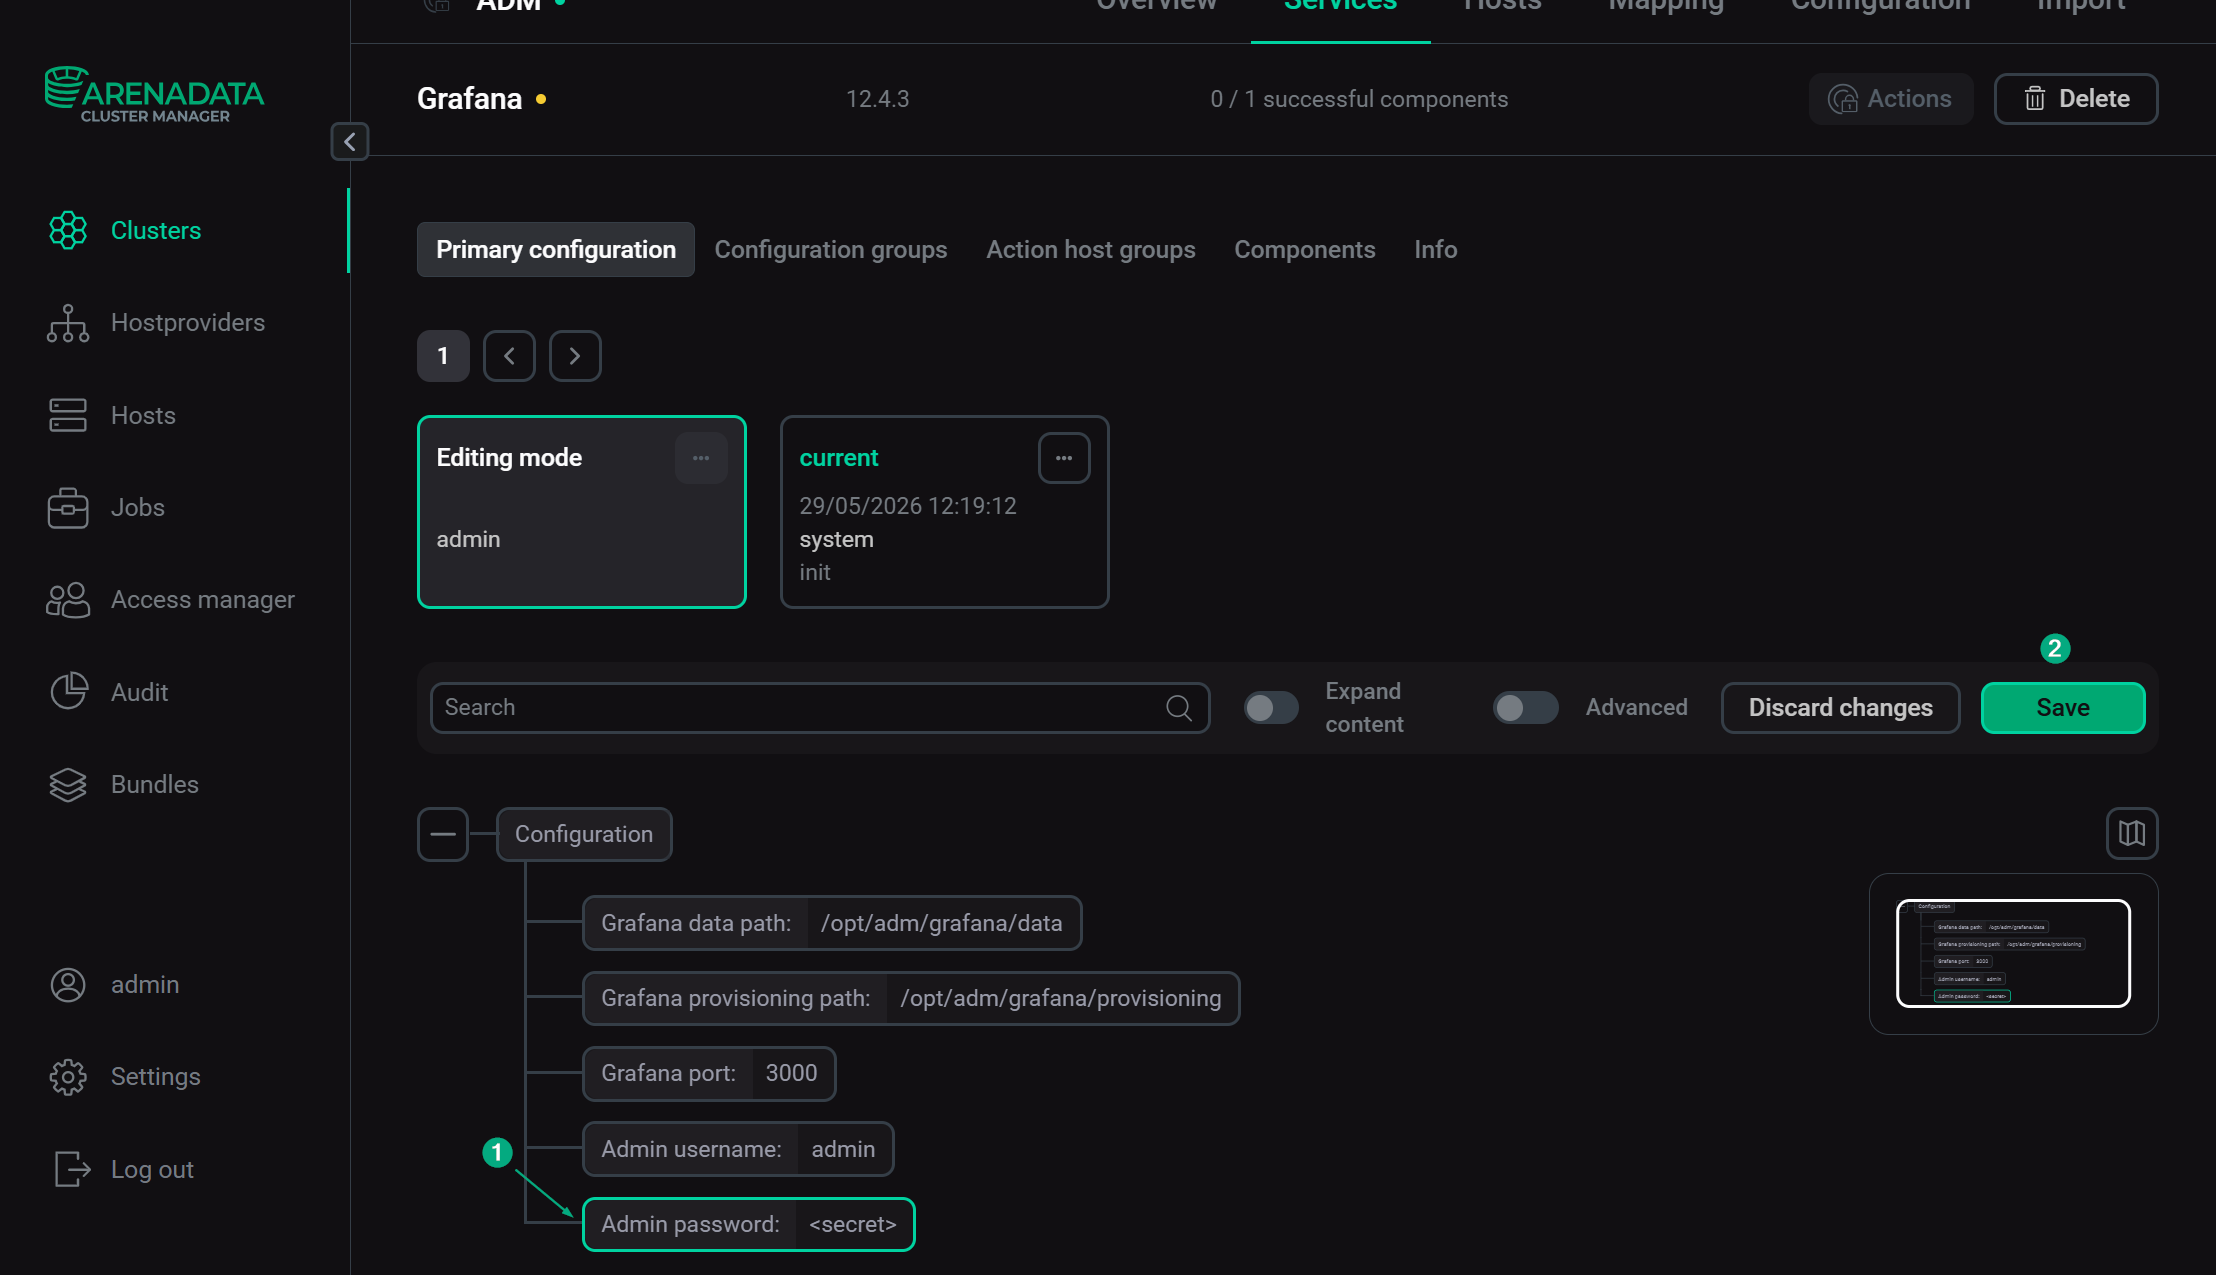
Task: Enable the Advanced switch
Action: pos(1525,708)
